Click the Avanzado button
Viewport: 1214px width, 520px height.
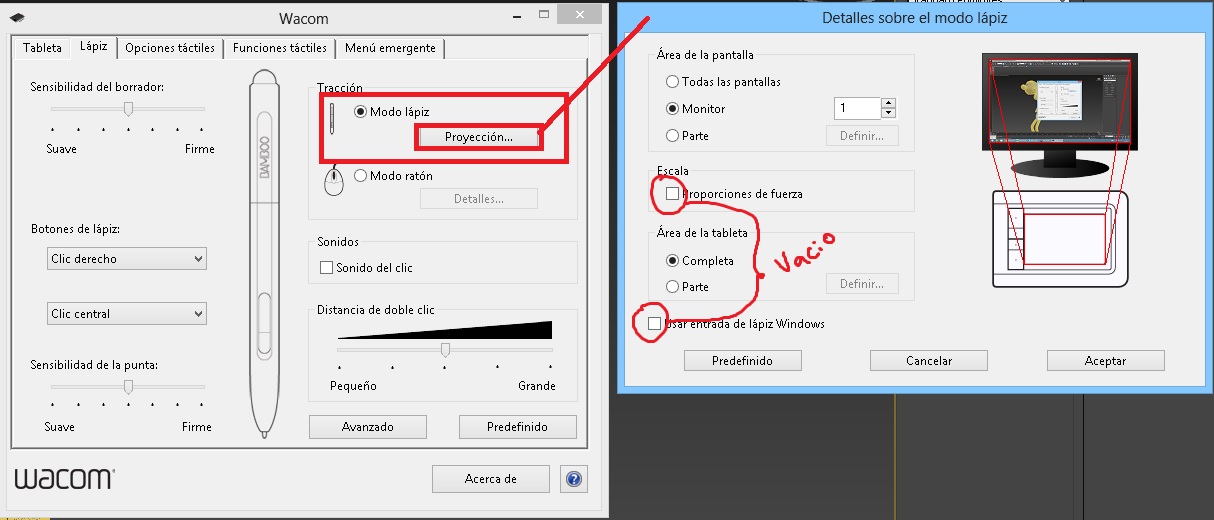click(x=368, y=427)
